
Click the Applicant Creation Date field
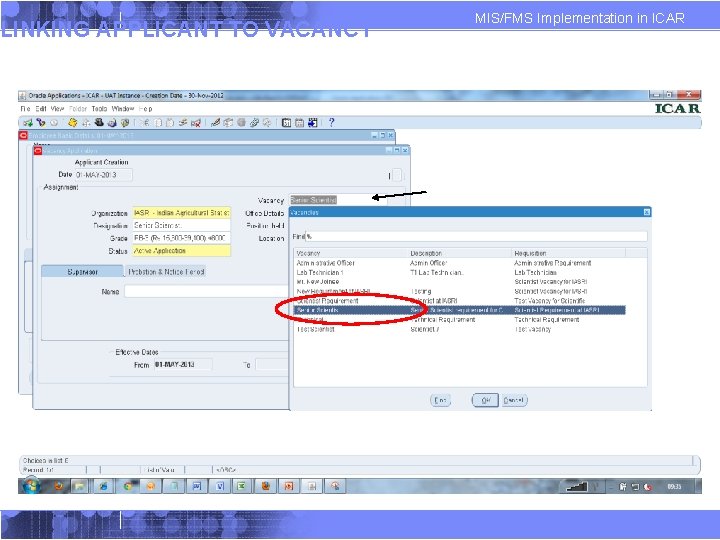click(103, 174)
